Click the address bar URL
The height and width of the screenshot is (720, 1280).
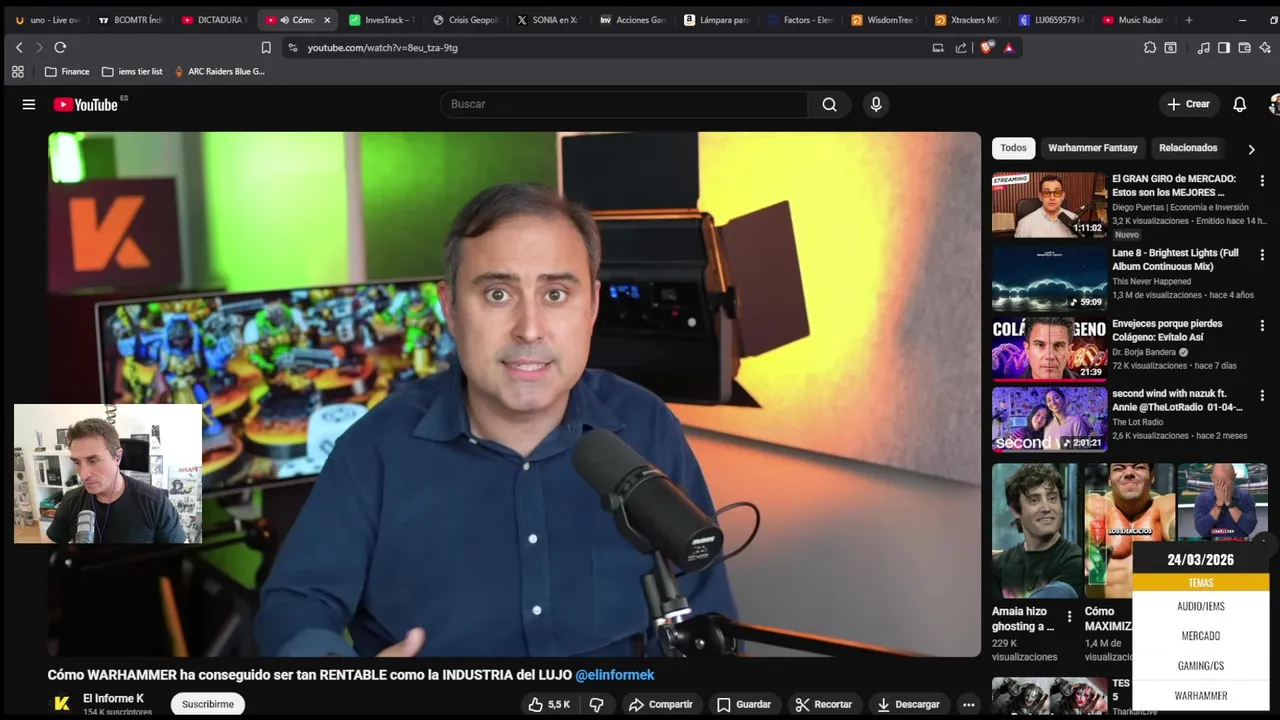click(x=383, y=47)
